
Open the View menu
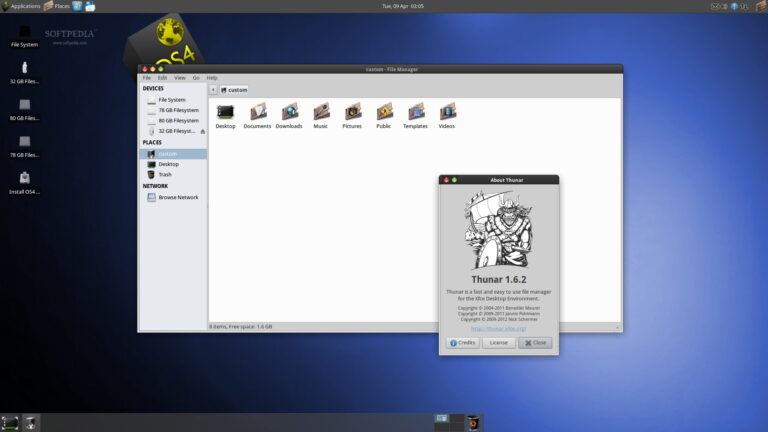(180, 77)
